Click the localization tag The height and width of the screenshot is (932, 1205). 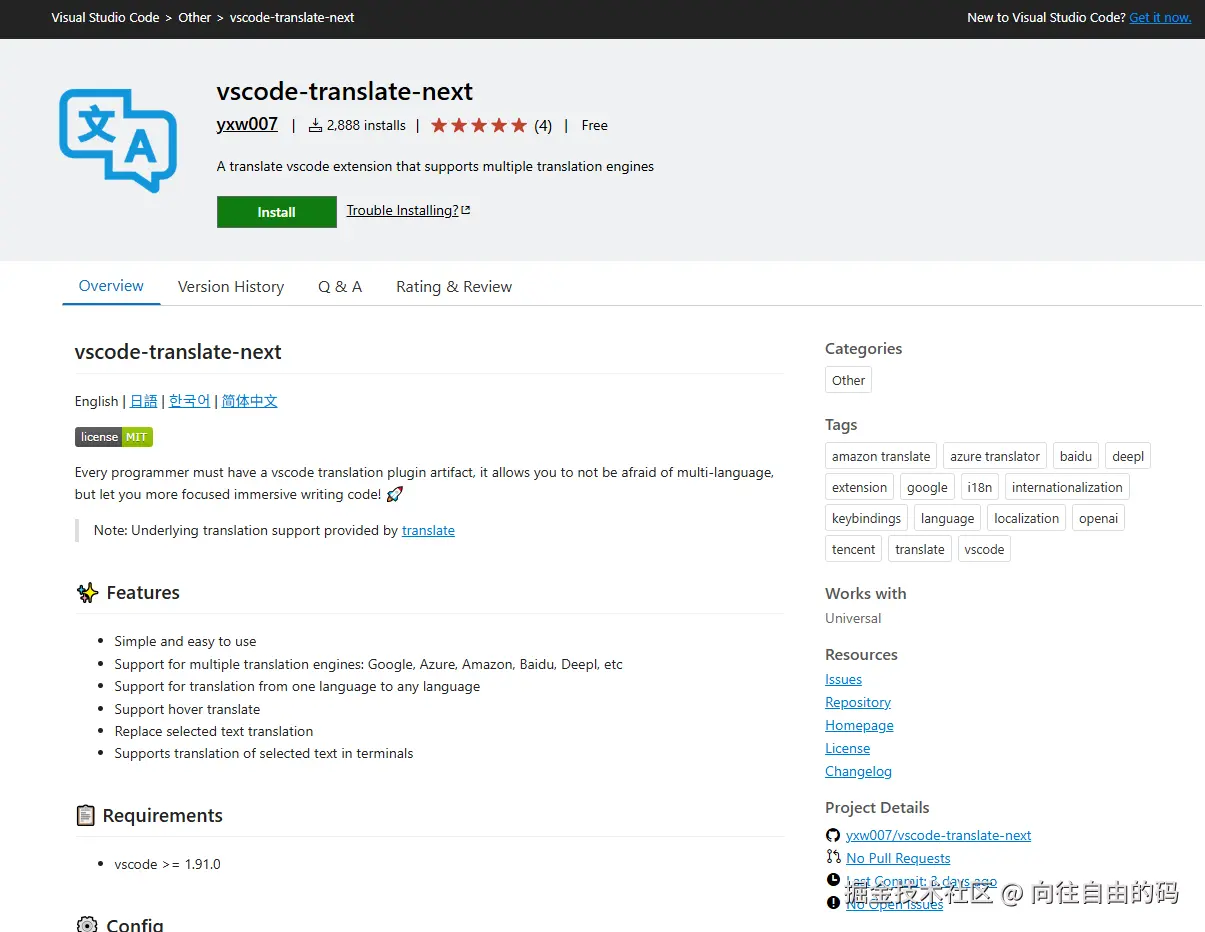(1026, 518)
